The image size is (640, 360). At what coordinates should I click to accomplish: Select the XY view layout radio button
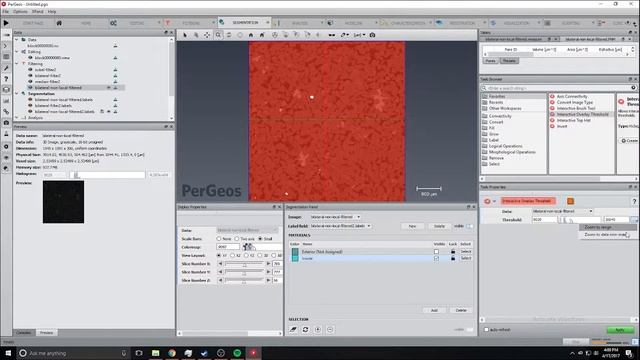click(219, 256)
